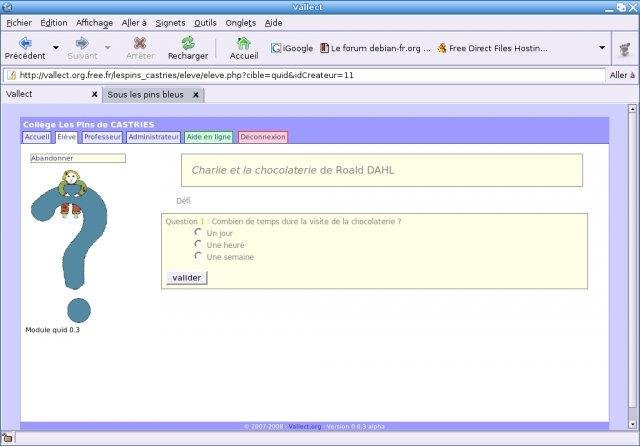Image resolution: width=640 pixels, height=446 pixels.
Task: Click the status bar icon at bottom-left
Action: point(7,439)
